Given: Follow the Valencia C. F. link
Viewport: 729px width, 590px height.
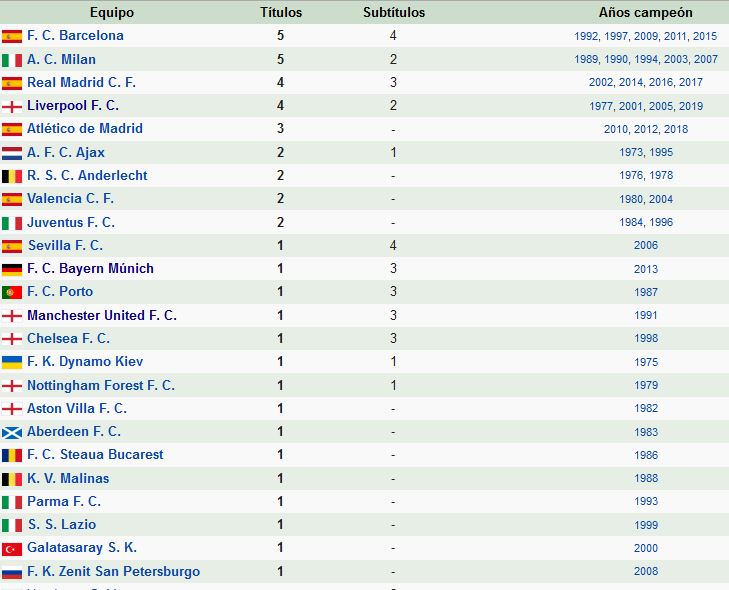Looking at the screenshot, I should point(71,199).
